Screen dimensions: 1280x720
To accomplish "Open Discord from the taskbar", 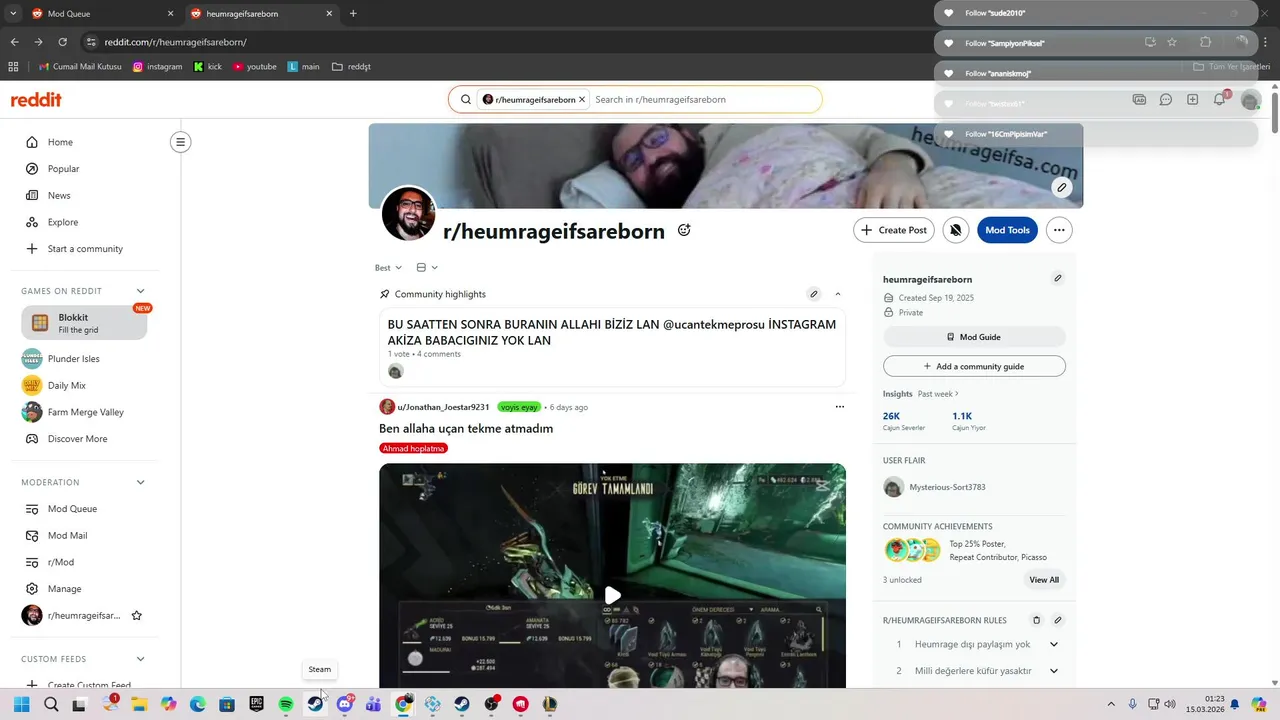I will coord(345,704).
